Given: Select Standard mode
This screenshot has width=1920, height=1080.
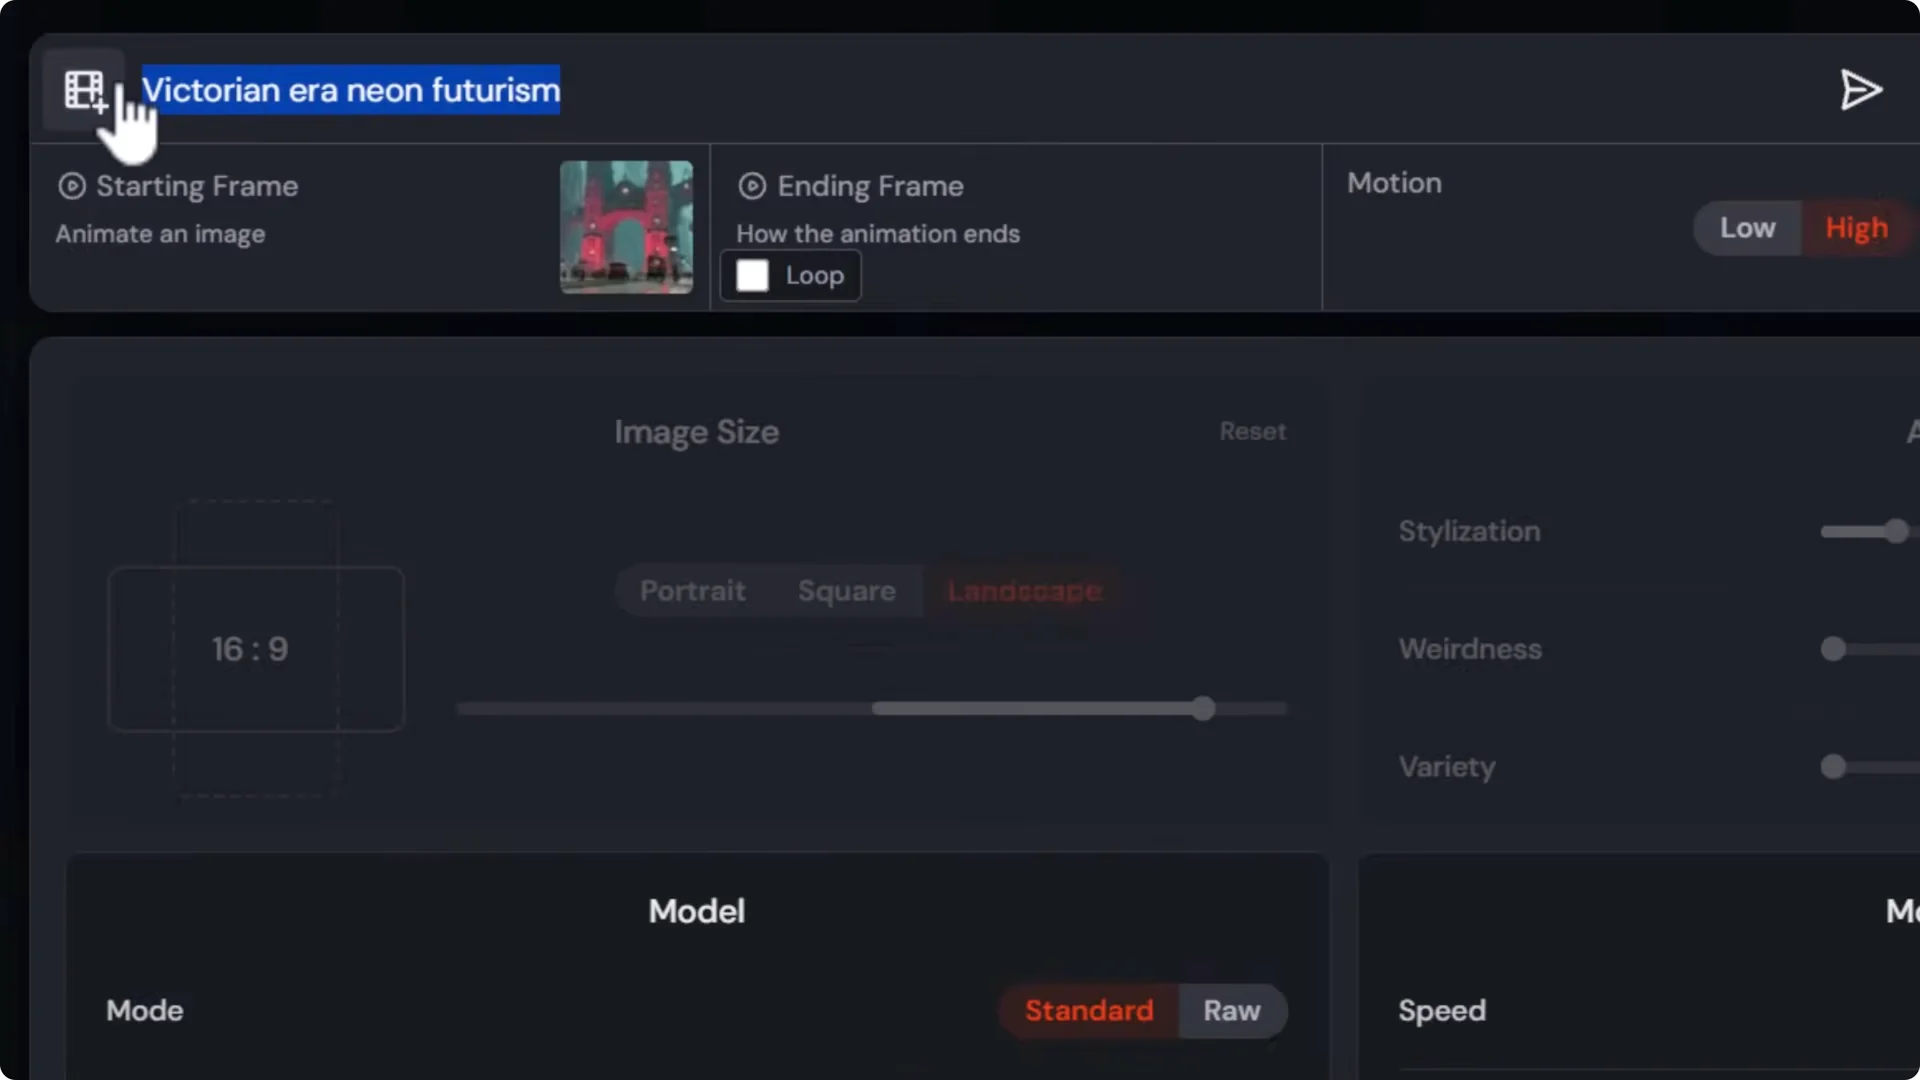Looking at the screenshot, I should click(1088, 1011).
